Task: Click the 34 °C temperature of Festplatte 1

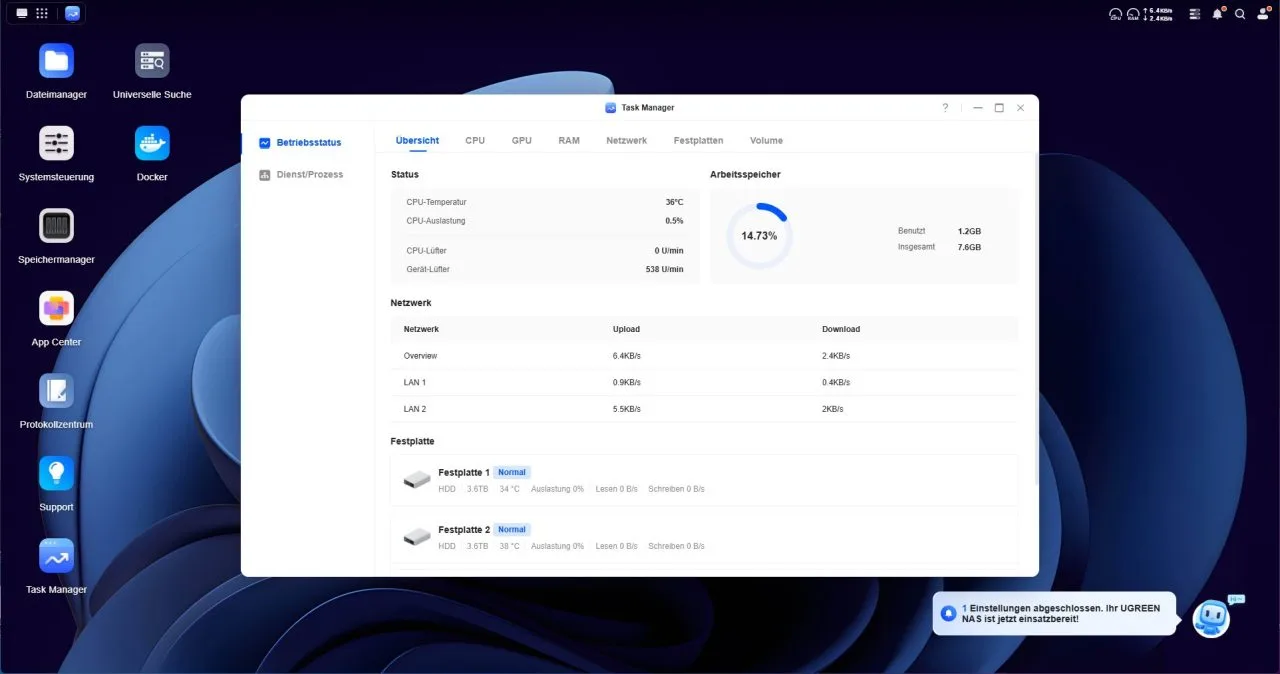Action: click(510, 489)
